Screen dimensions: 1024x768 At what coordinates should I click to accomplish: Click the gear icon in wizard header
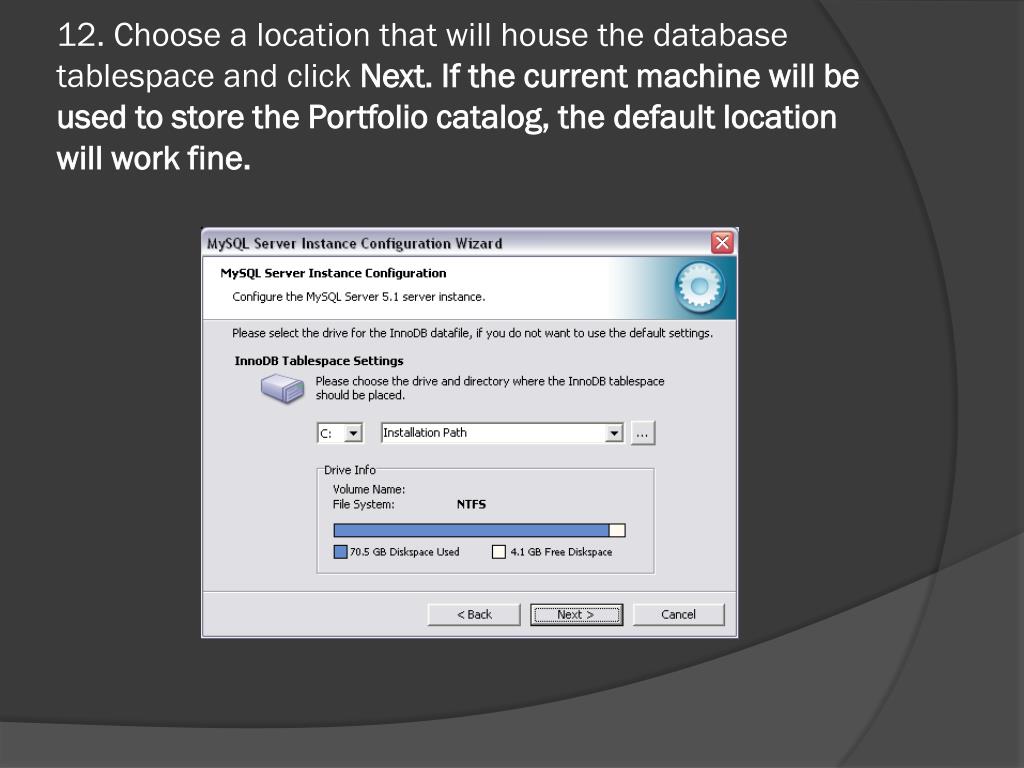[699, 287]
